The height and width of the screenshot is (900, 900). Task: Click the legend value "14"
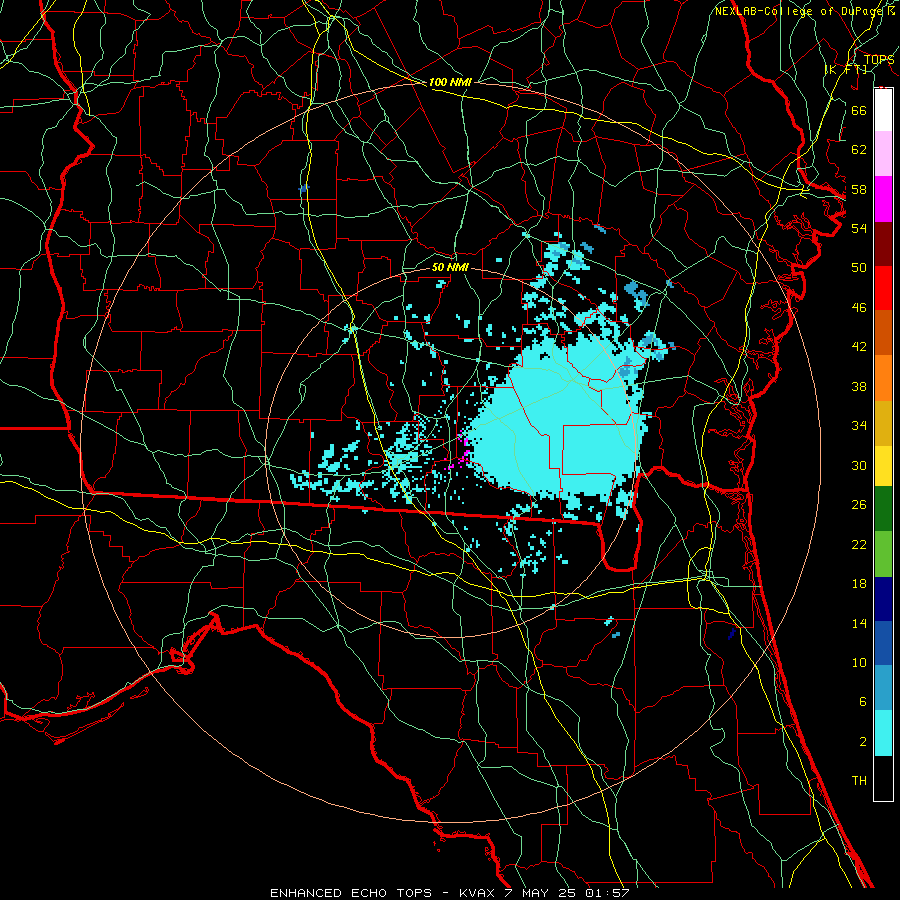point(859,623)
